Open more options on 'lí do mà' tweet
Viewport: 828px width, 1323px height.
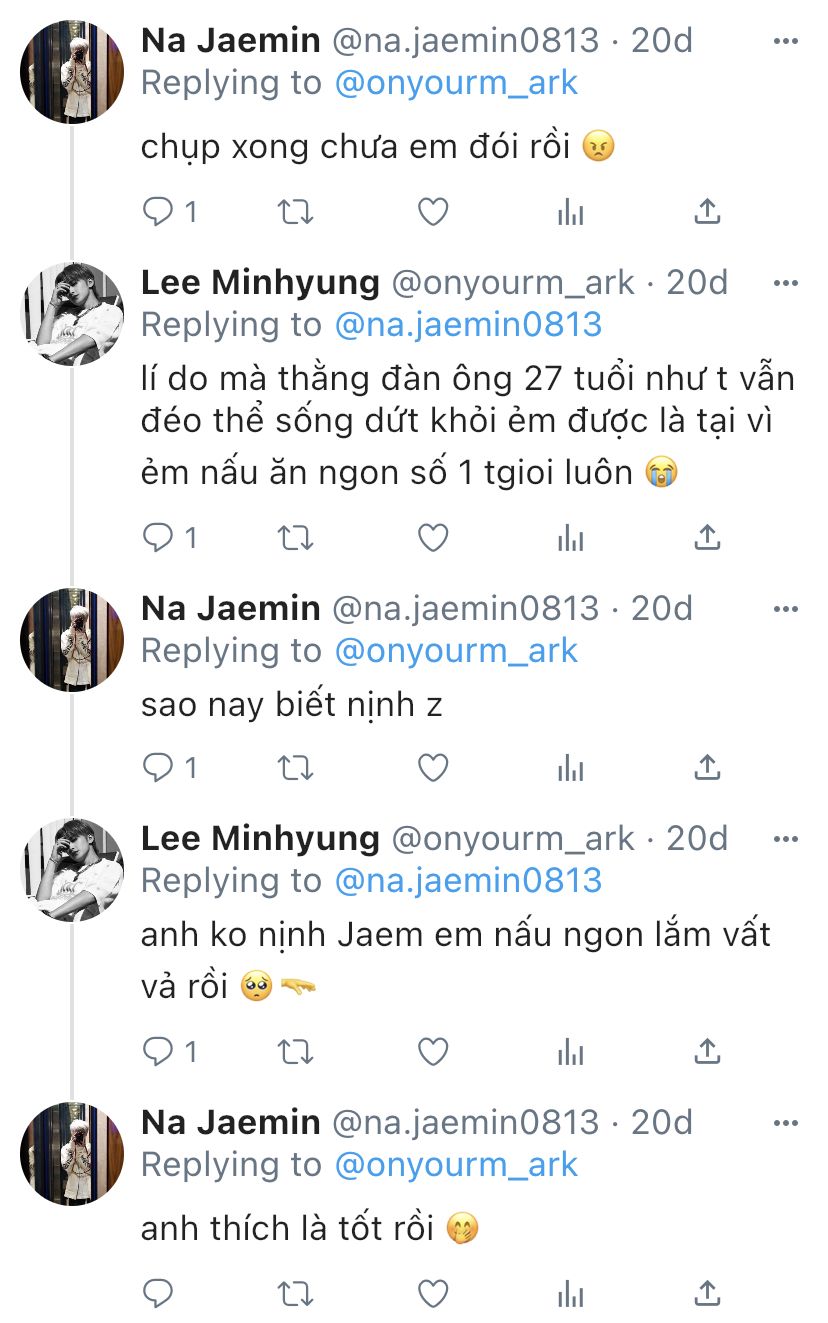pos(787,283)
